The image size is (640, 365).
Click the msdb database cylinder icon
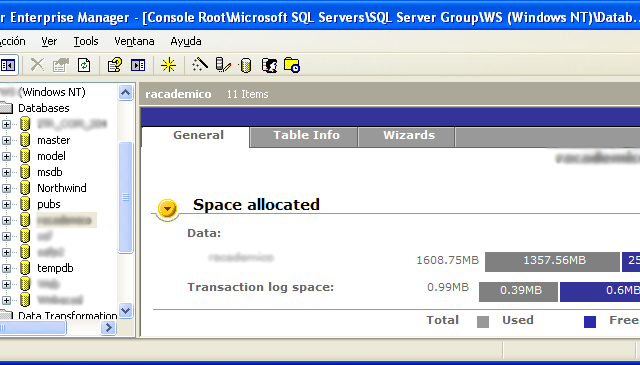[x=25, y=172]
